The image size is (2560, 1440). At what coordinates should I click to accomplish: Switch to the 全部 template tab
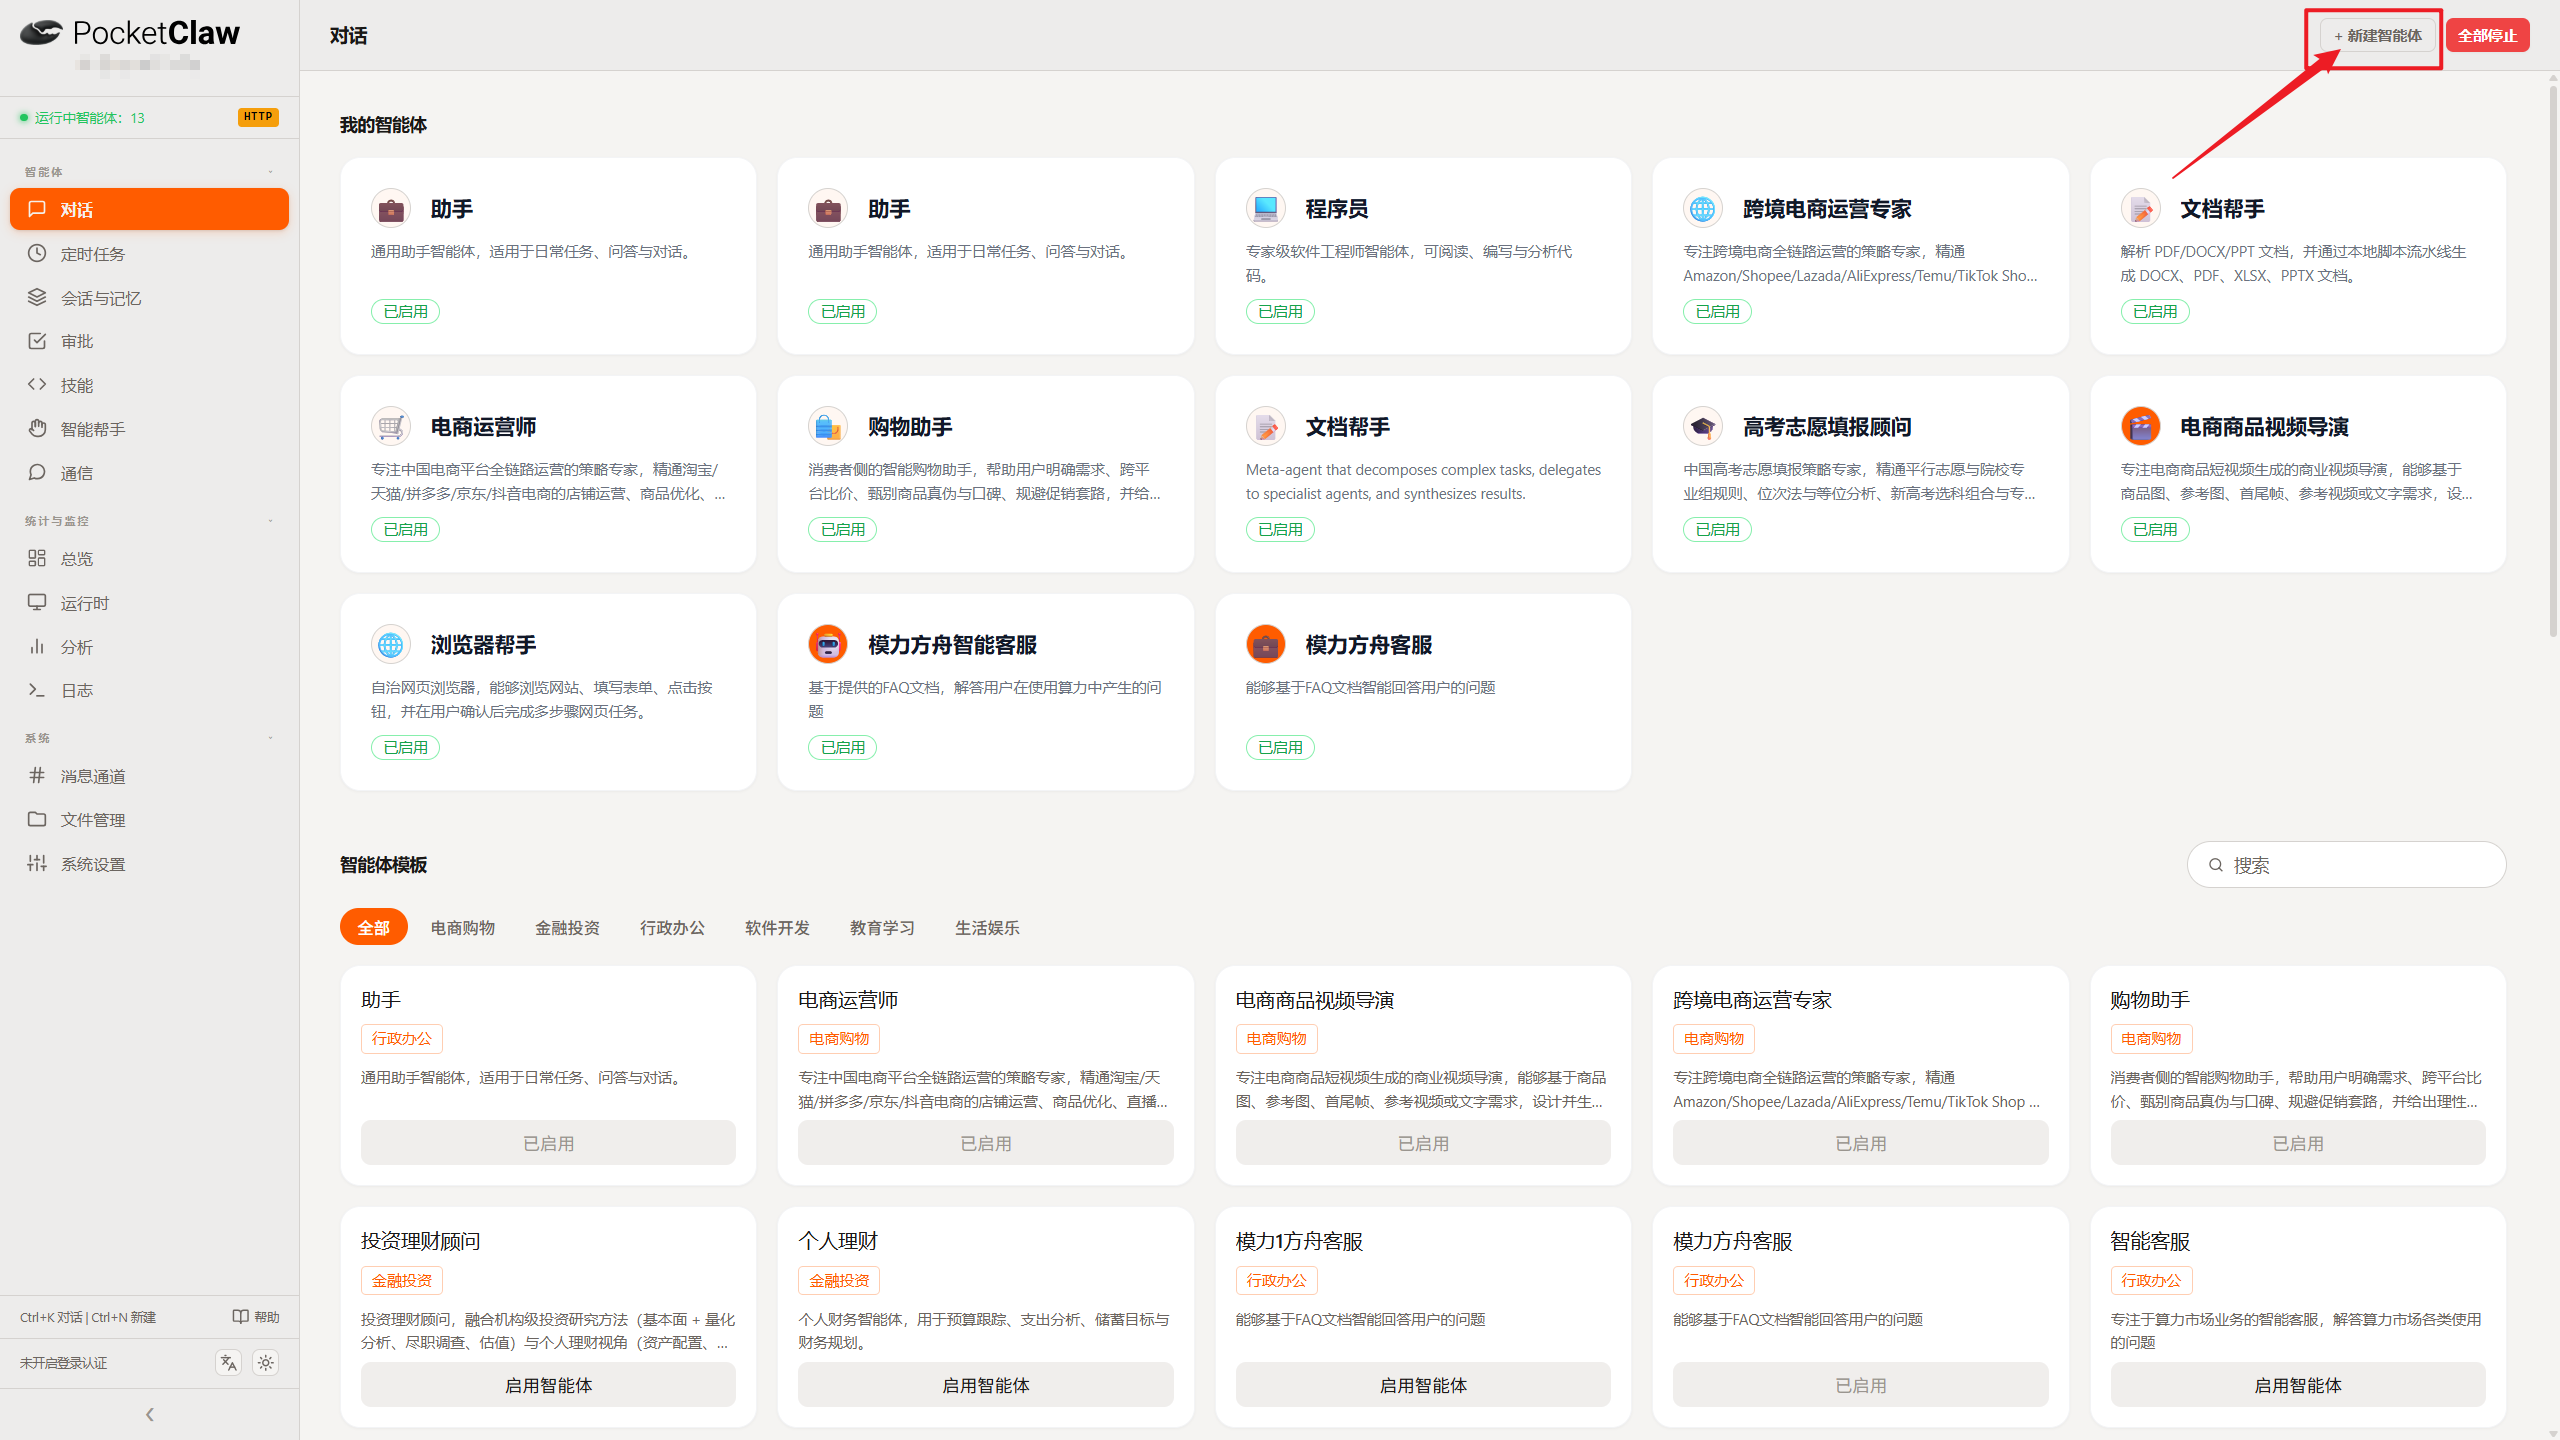(373, 927)
